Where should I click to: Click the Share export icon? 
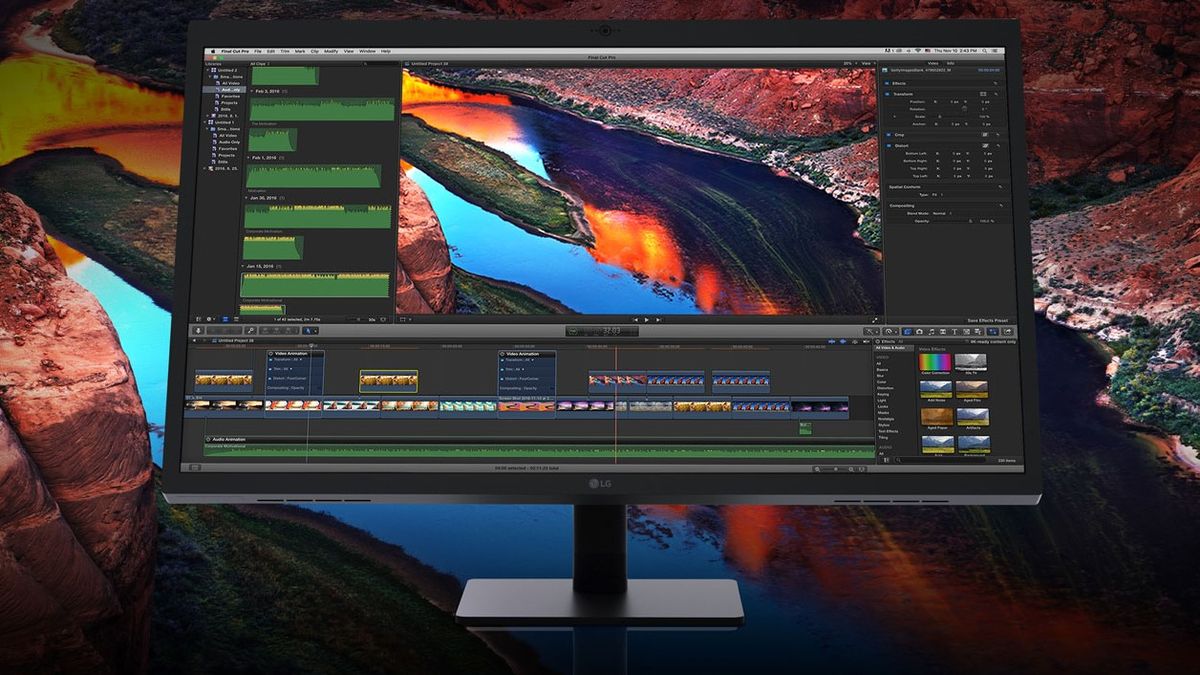[1008, 331]
